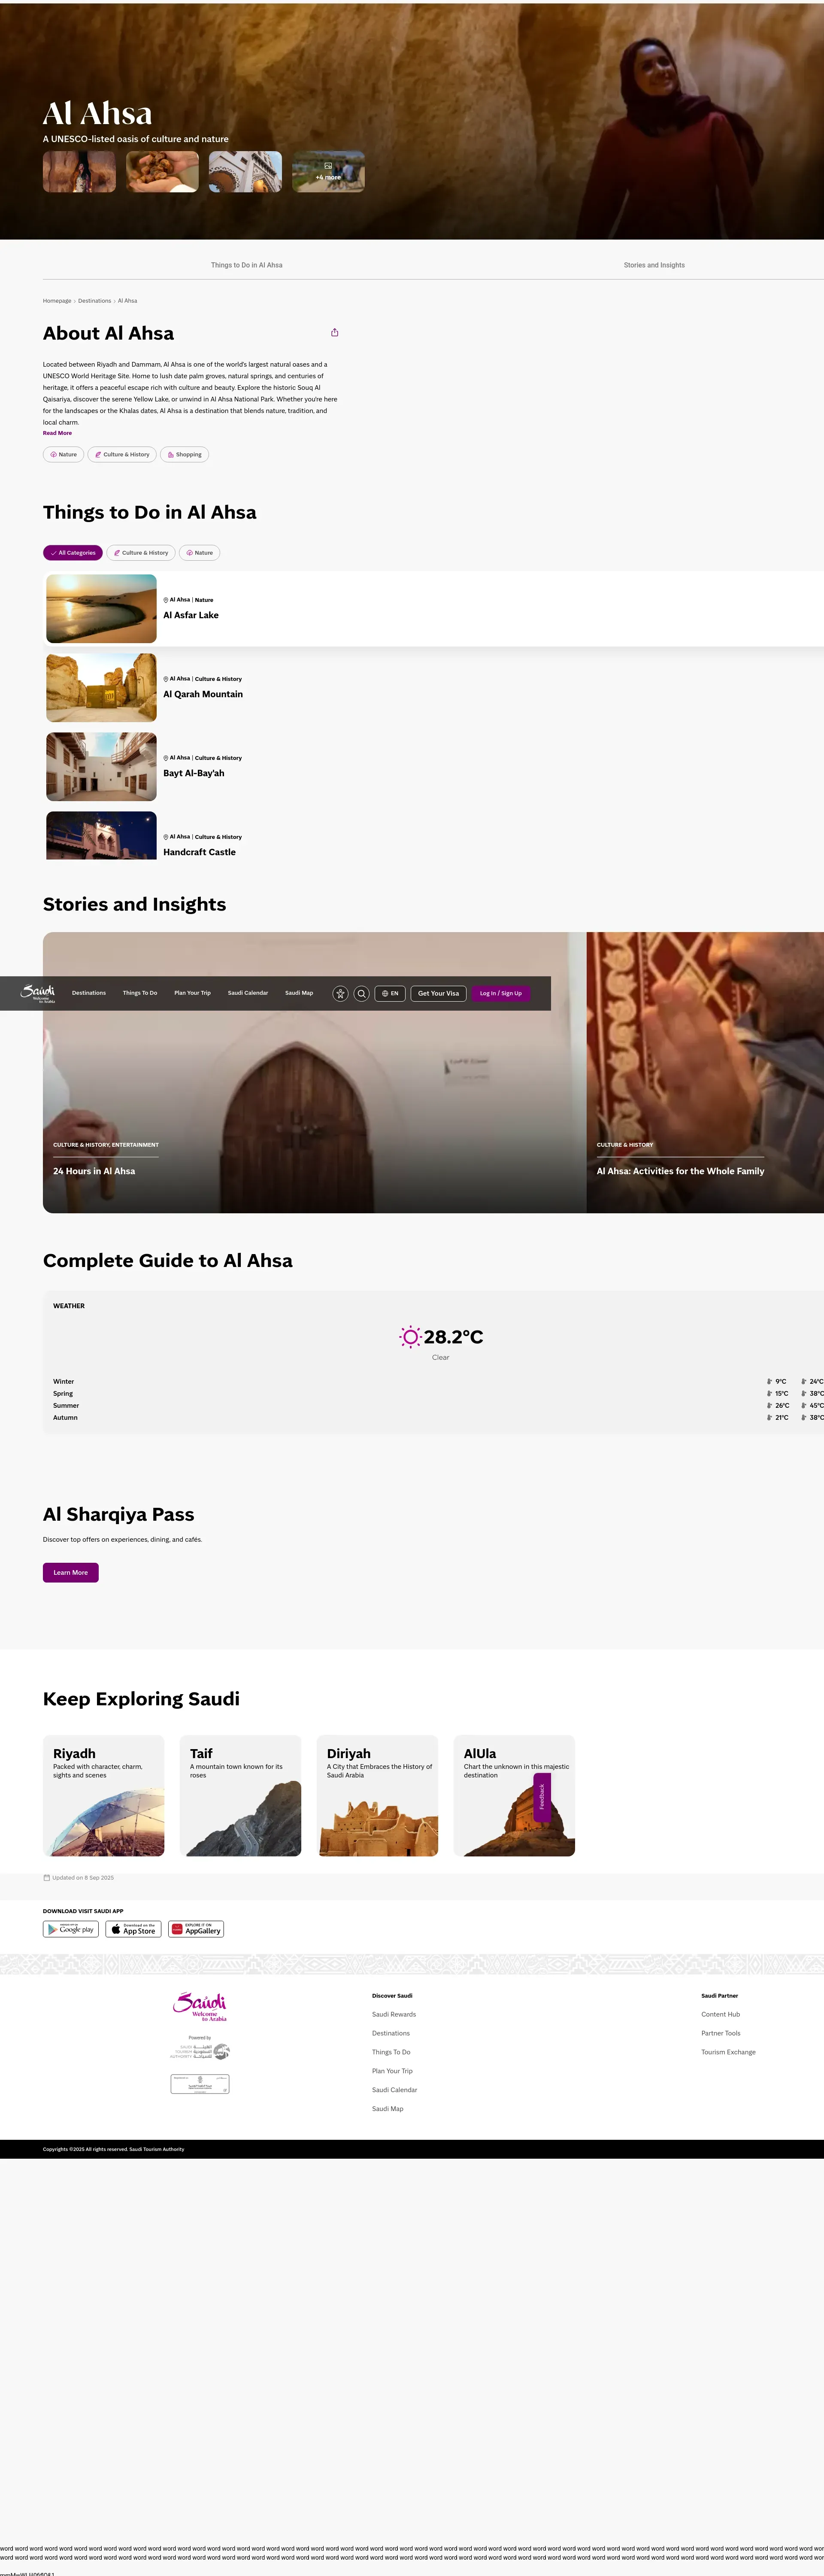Open the EN language selector
This screenshot has height=2576, width=824.
[390, 993]
